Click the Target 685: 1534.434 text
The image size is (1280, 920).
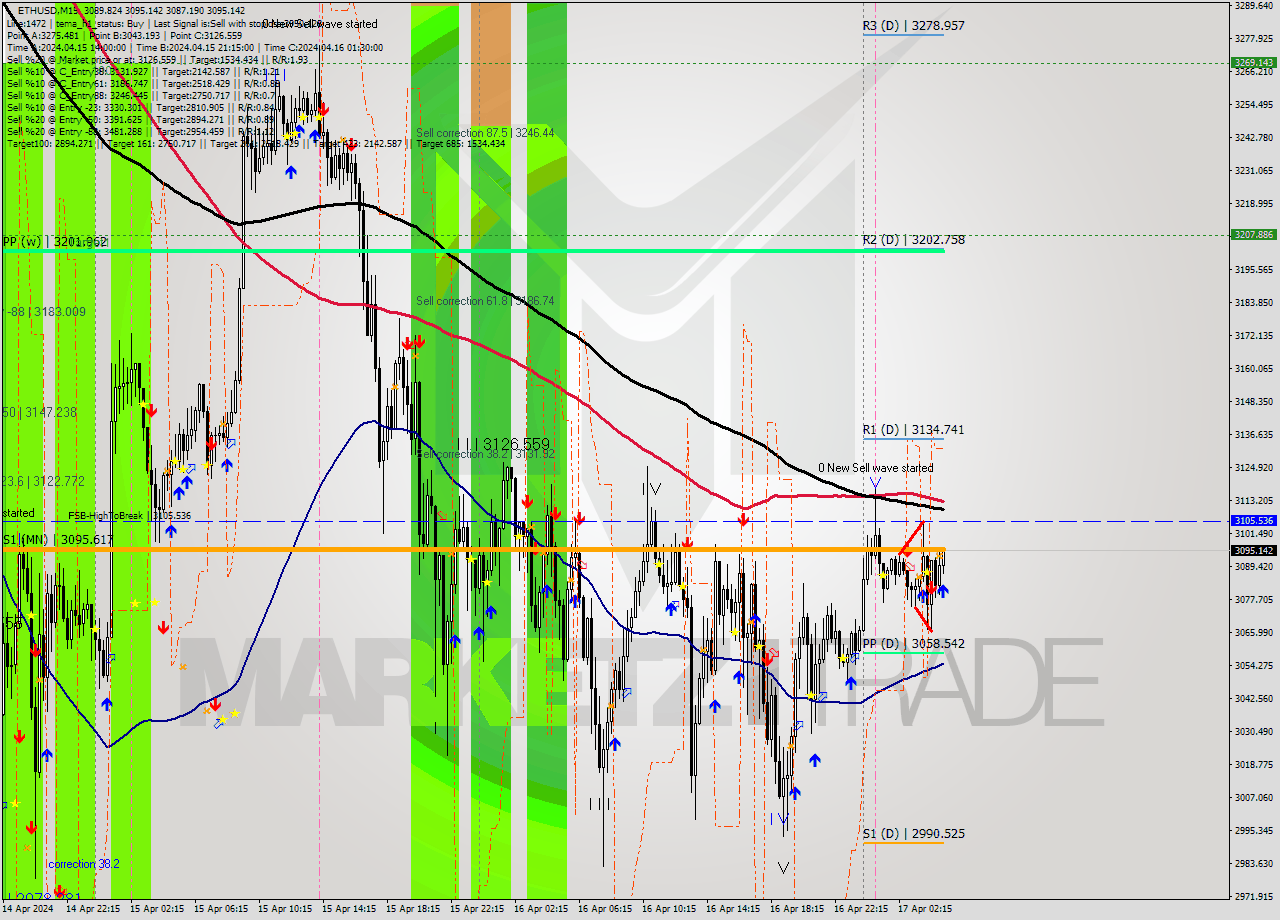461,143
